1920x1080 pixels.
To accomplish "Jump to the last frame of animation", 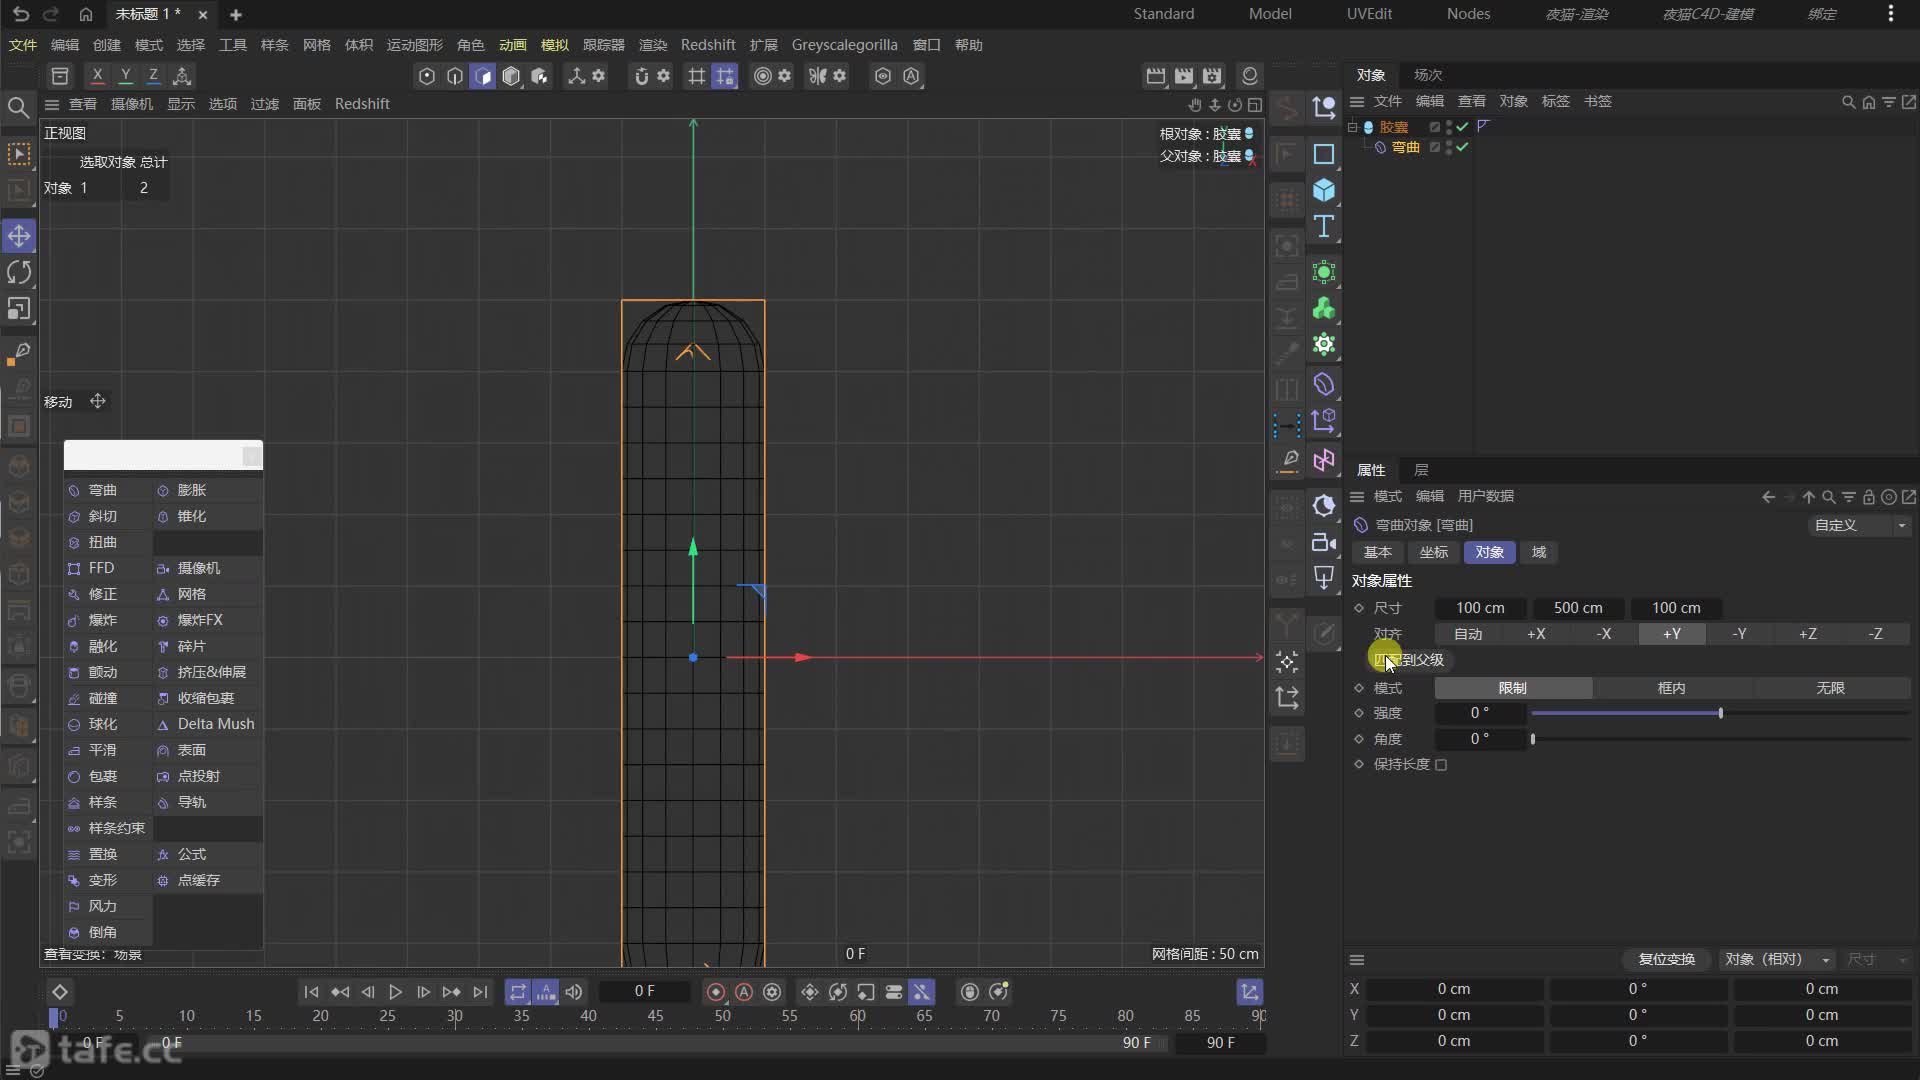I will [480, 992].
